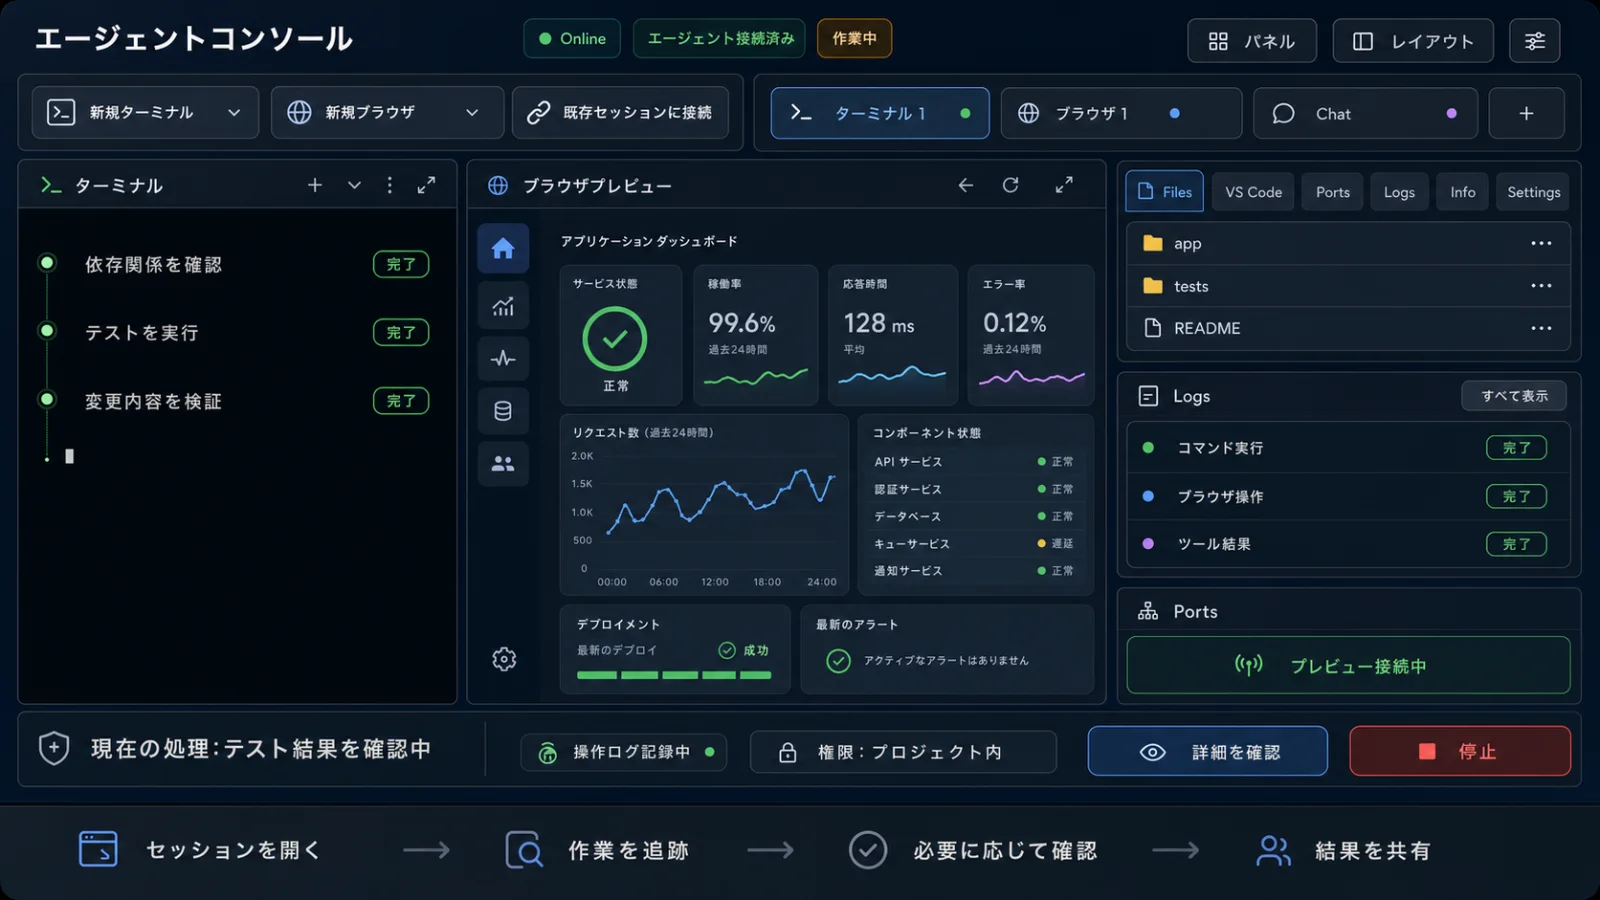
Task: Click the red 停止 button
Action: coord(1460,751)
